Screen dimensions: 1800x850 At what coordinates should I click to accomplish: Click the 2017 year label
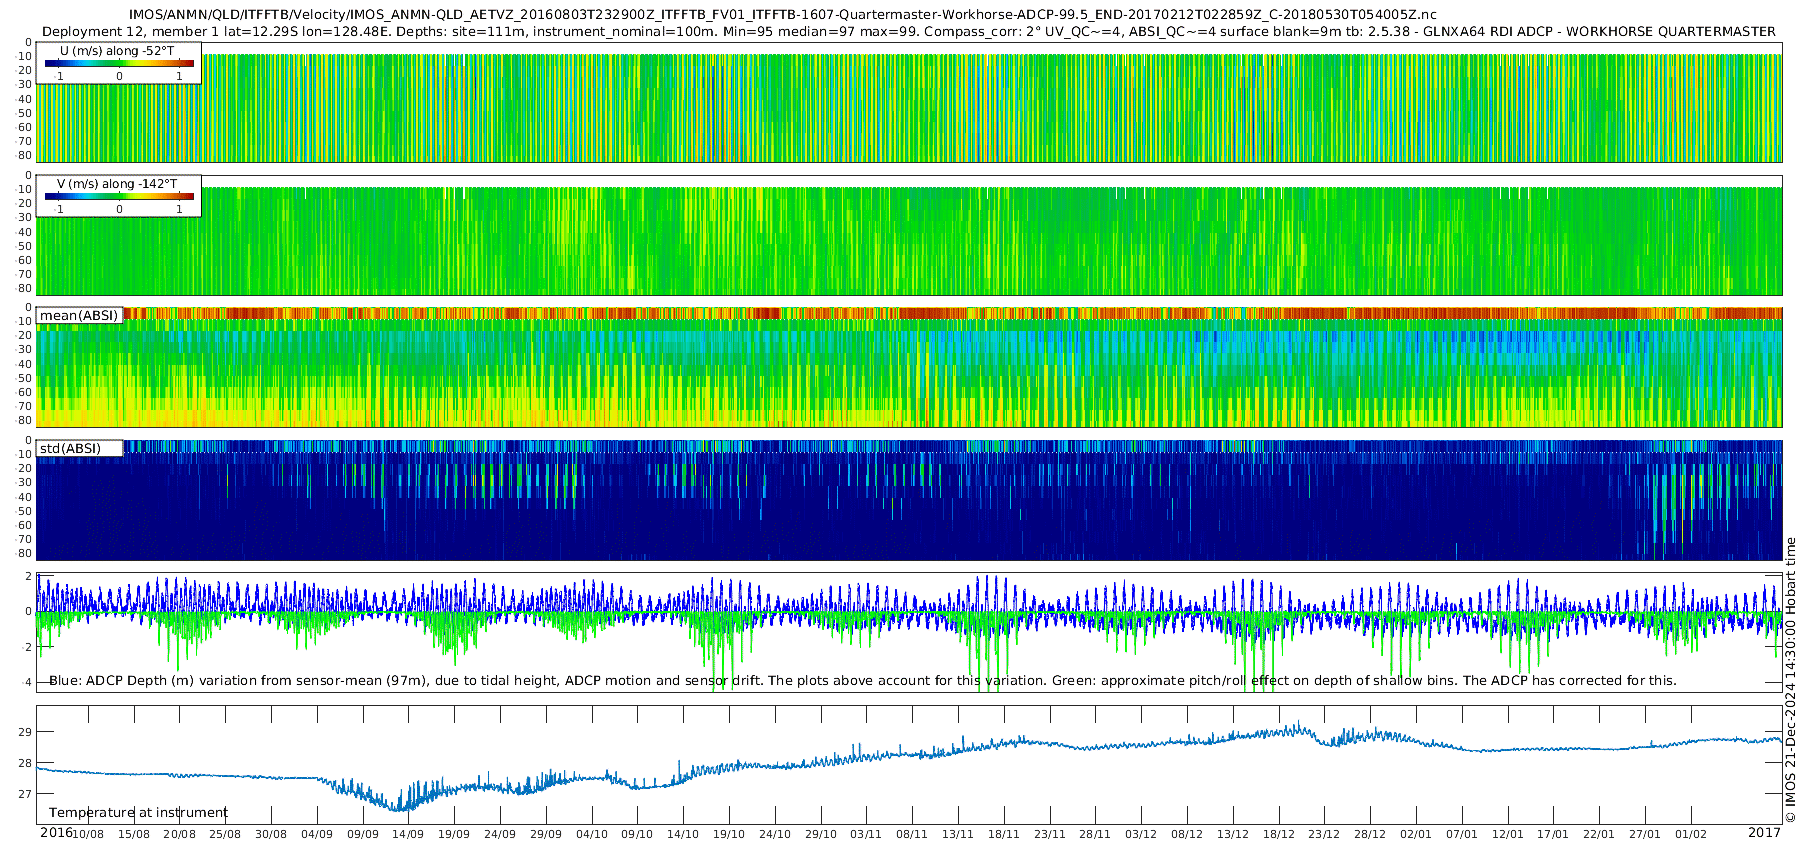[1764, 833]
